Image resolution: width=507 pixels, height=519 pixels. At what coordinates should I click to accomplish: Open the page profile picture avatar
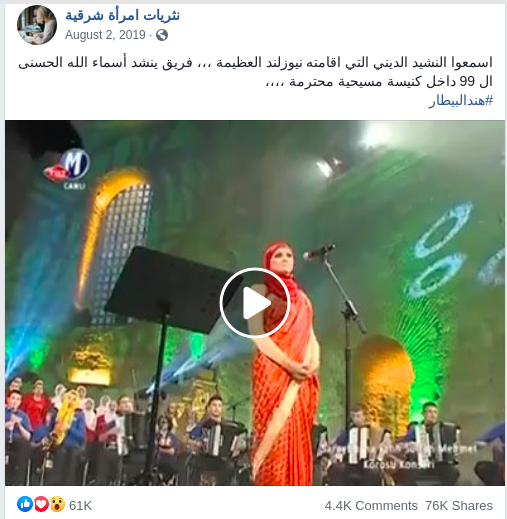(37, 25)
